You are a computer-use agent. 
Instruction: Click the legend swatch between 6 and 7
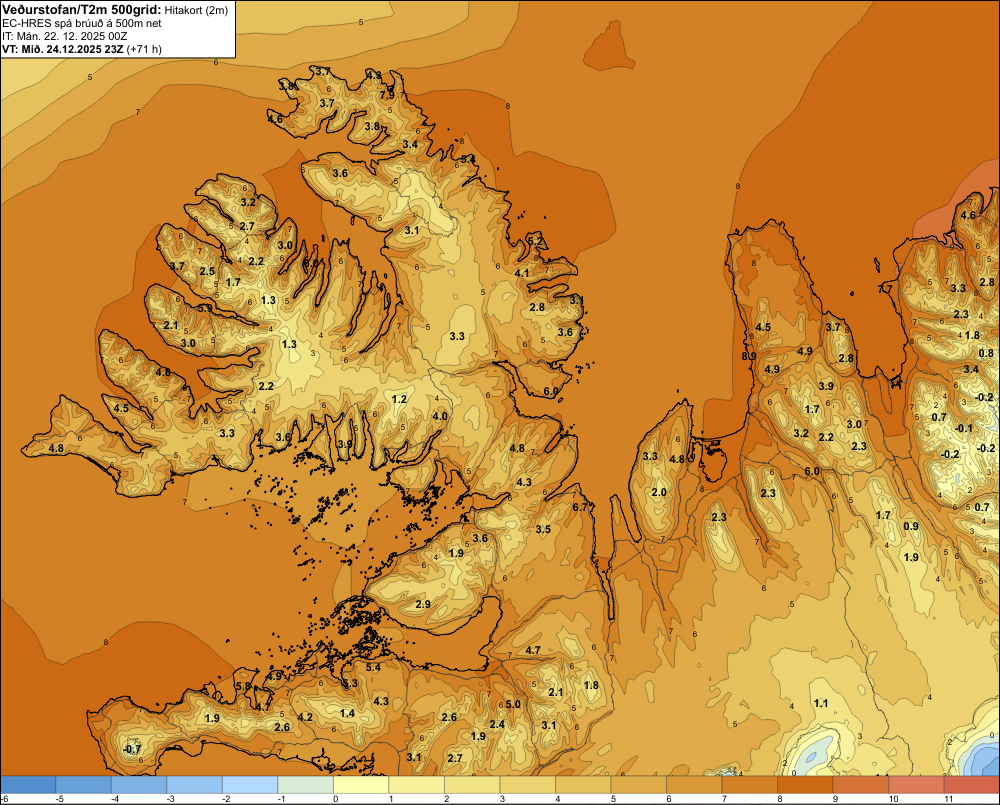point(694,785)
